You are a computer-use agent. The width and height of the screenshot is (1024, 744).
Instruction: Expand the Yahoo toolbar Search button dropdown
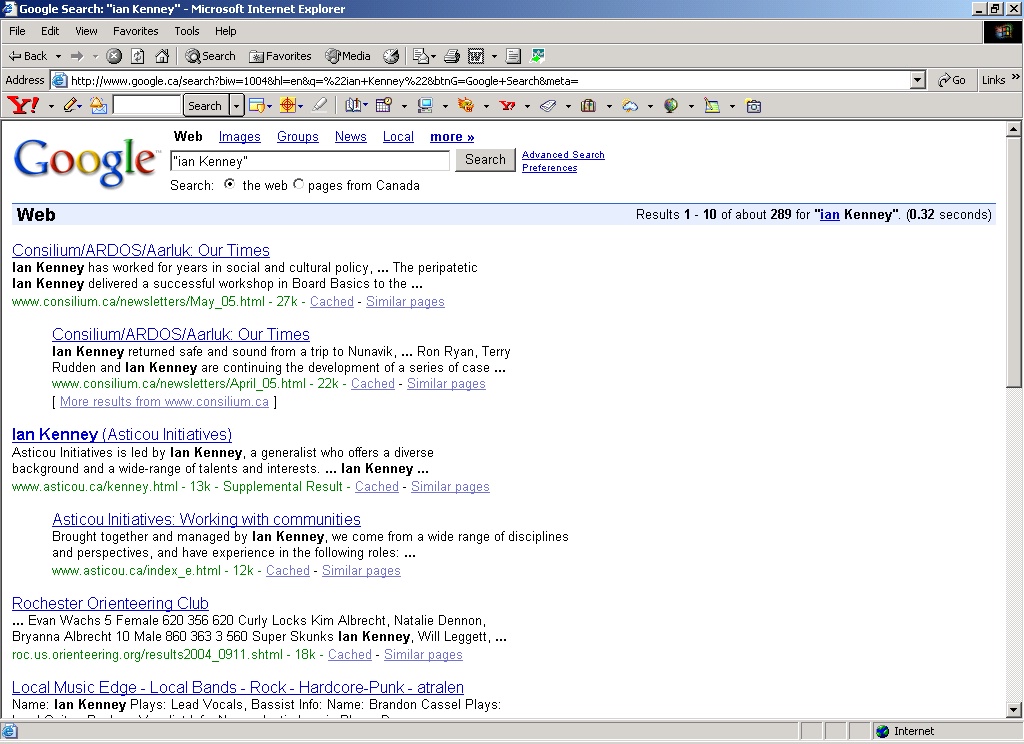coord(236,105)
